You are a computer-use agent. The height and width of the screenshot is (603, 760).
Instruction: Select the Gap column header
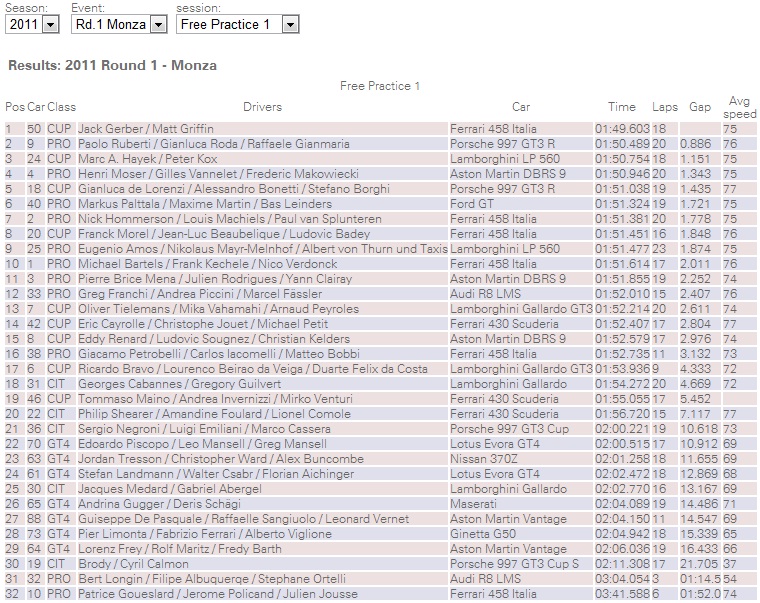coord(699,107)
